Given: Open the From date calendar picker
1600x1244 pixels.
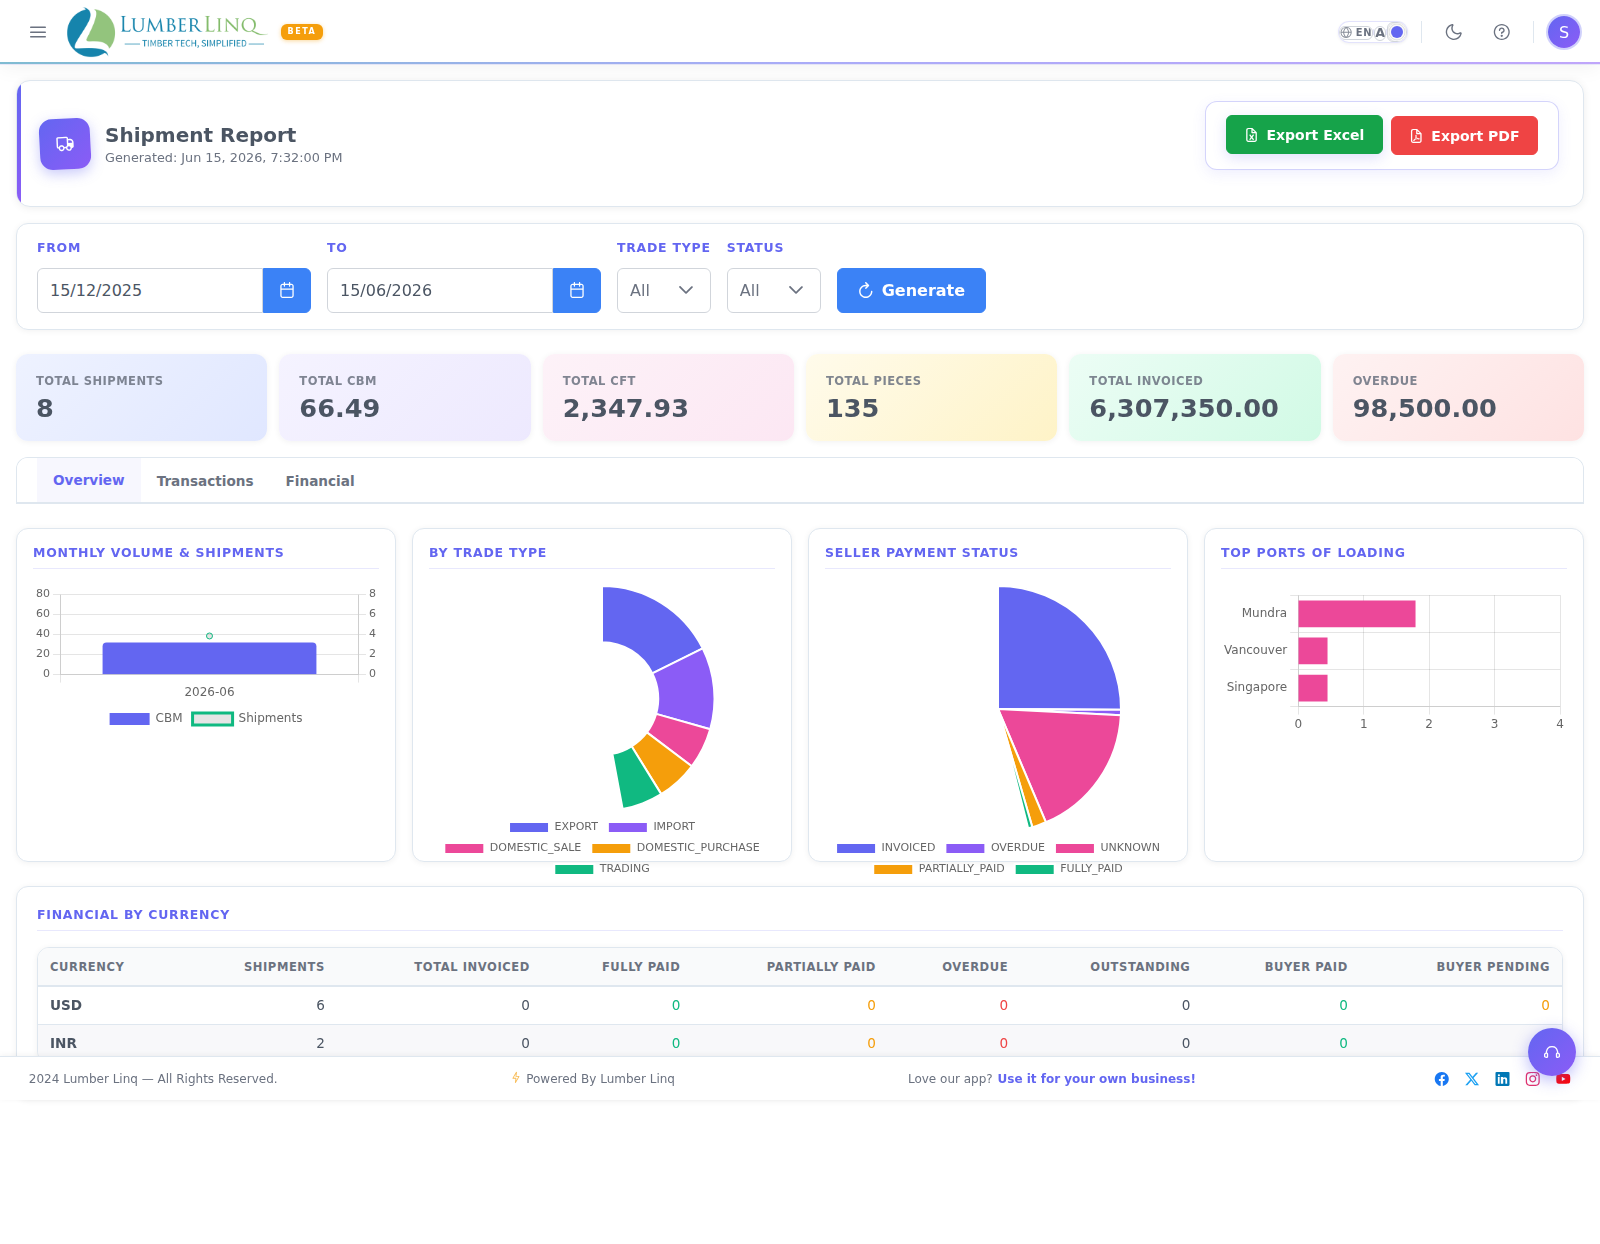Looking at the screenshot, I should click(287, 290).
